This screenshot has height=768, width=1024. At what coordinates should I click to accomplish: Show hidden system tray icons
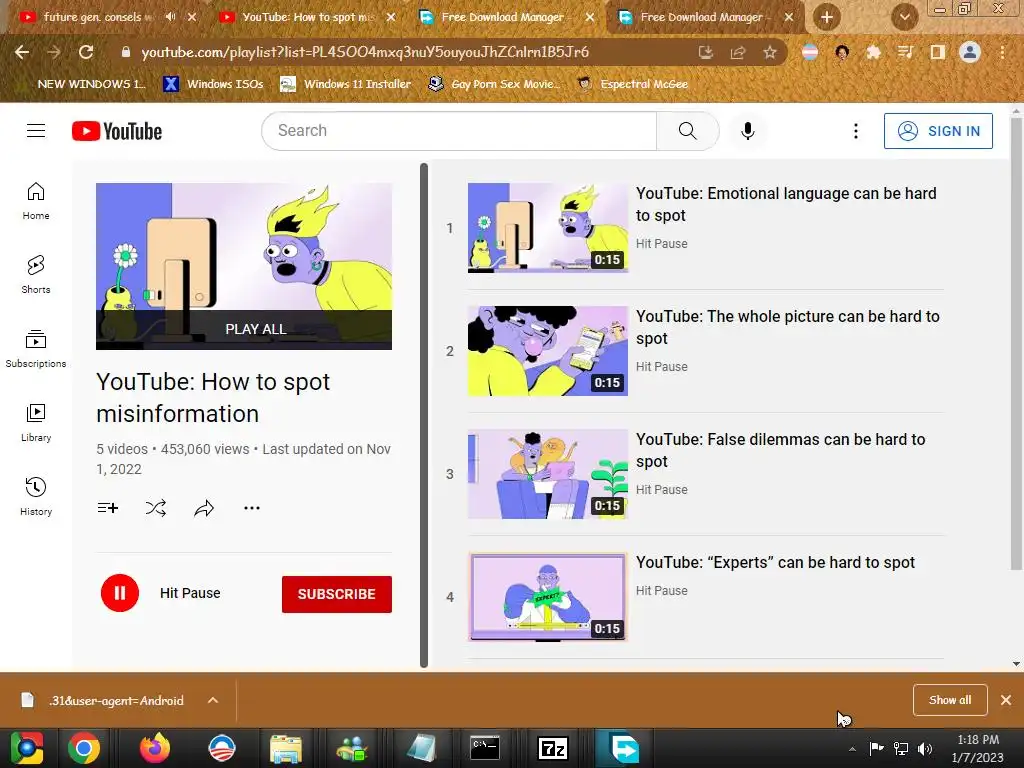[x=852, y=748]
